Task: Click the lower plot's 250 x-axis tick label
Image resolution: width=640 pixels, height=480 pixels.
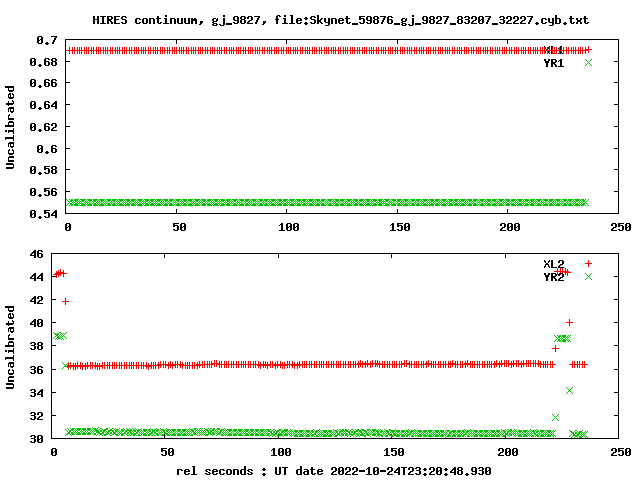Action: click(x=621, y=452)
